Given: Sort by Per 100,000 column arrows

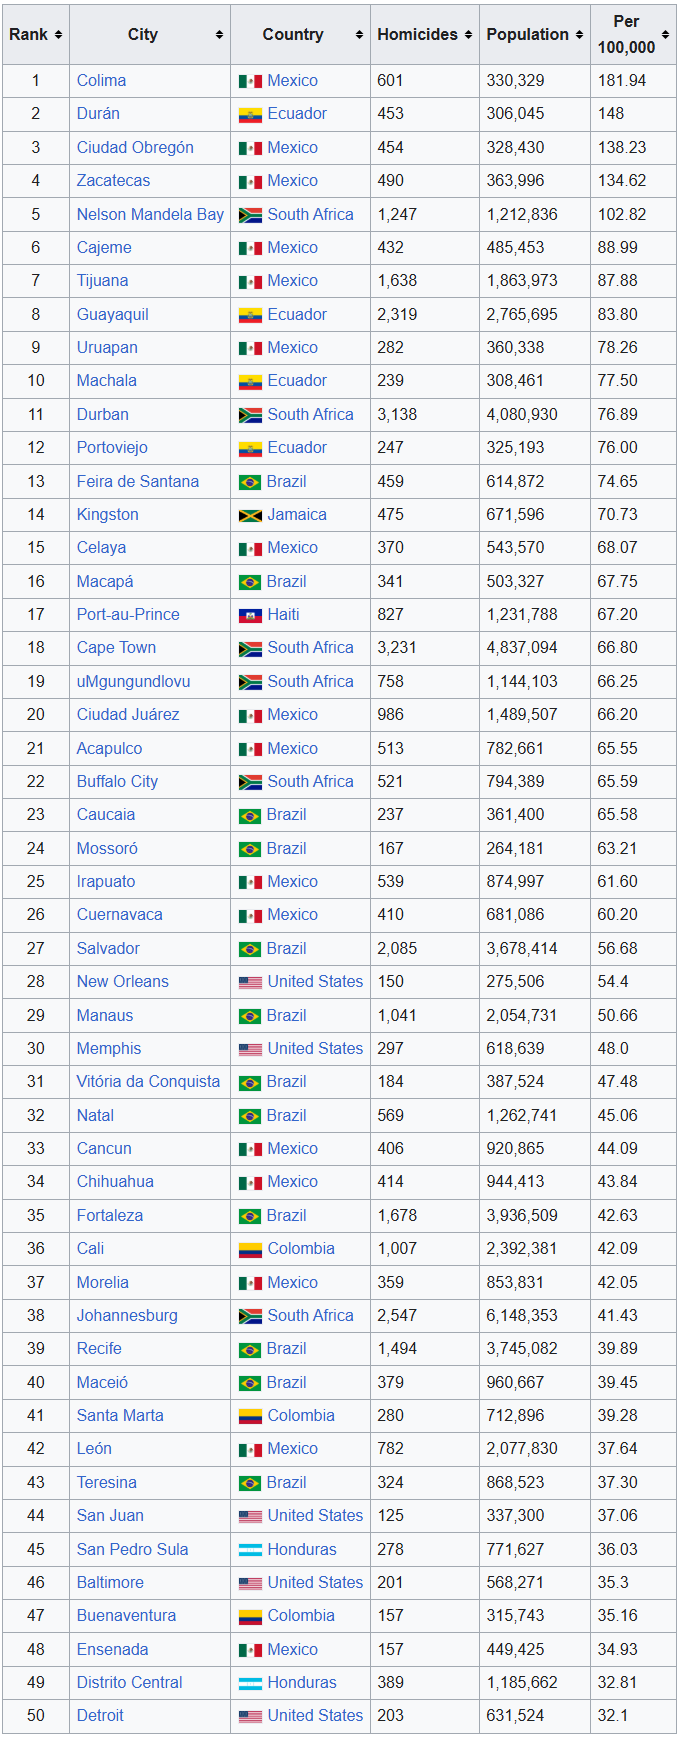Looking at the screenshot, I should (x=665, y=35).
